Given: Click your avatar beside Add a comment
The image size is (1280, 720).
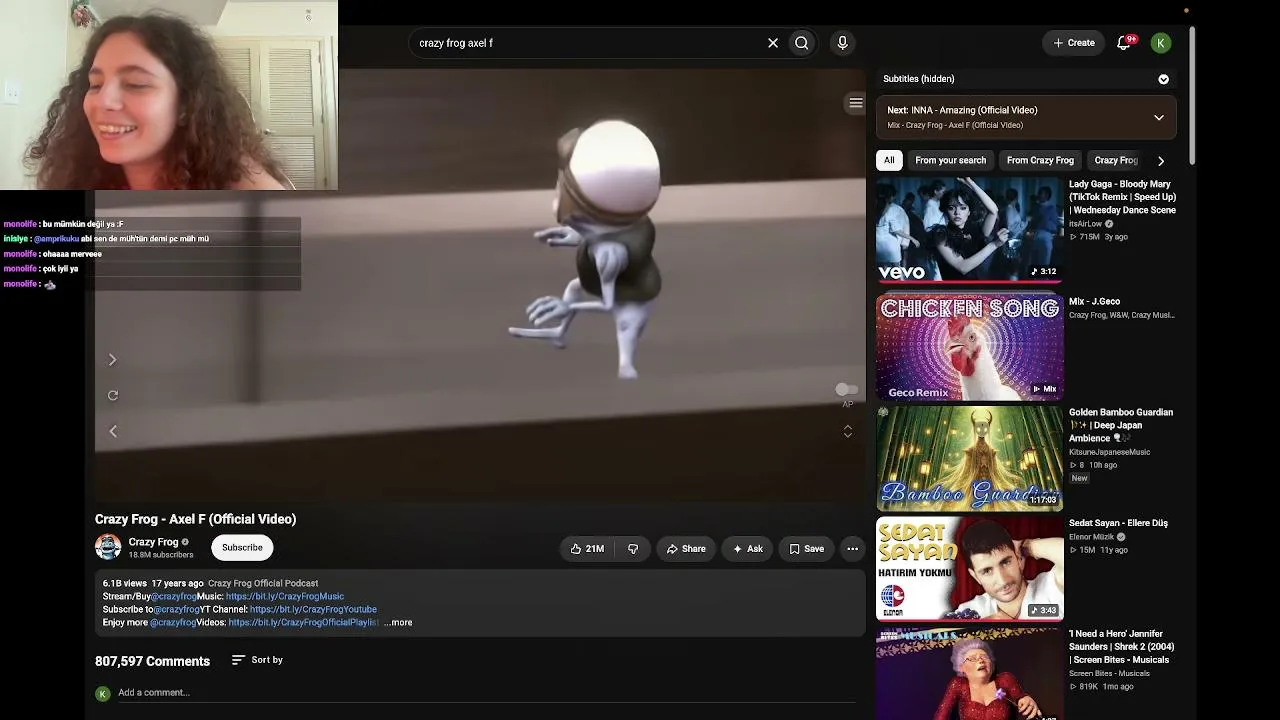Looking at the screenshot, I should click(102, 693).
